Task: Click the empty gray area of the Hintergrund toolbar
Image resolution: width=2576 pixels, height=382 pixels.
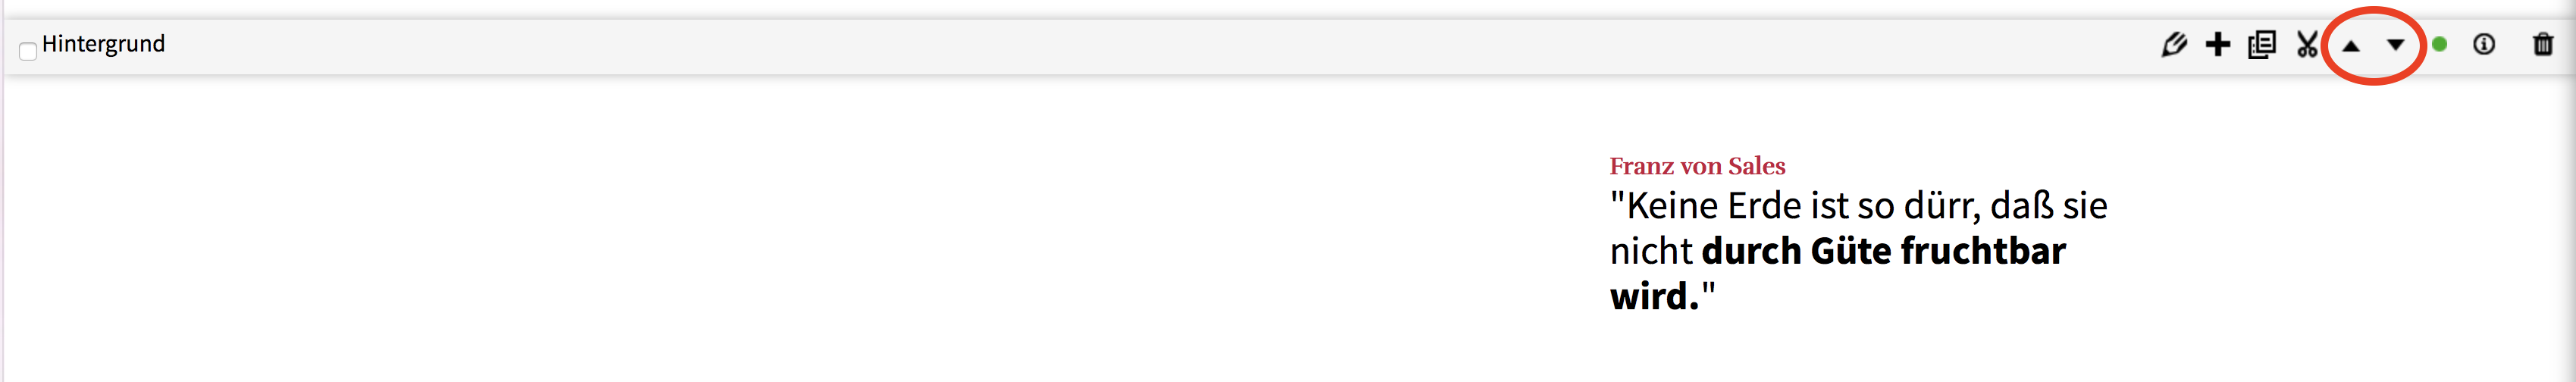Action: point(1100,45)
